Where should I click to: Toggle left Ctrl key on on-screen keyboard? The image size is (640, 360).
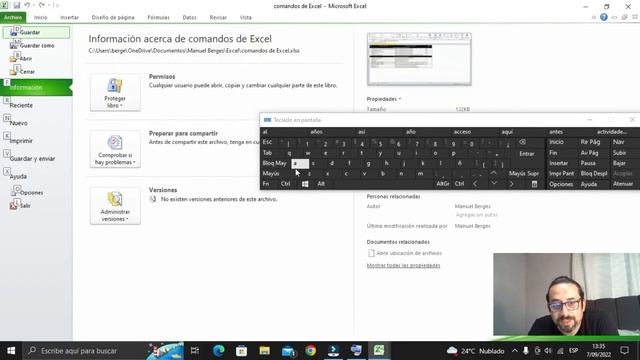click(285, 184)
